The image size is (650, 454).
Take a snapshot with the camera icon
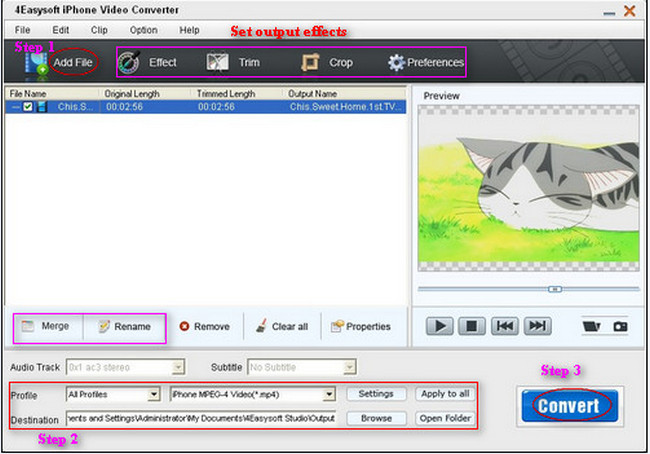point(620,327)
